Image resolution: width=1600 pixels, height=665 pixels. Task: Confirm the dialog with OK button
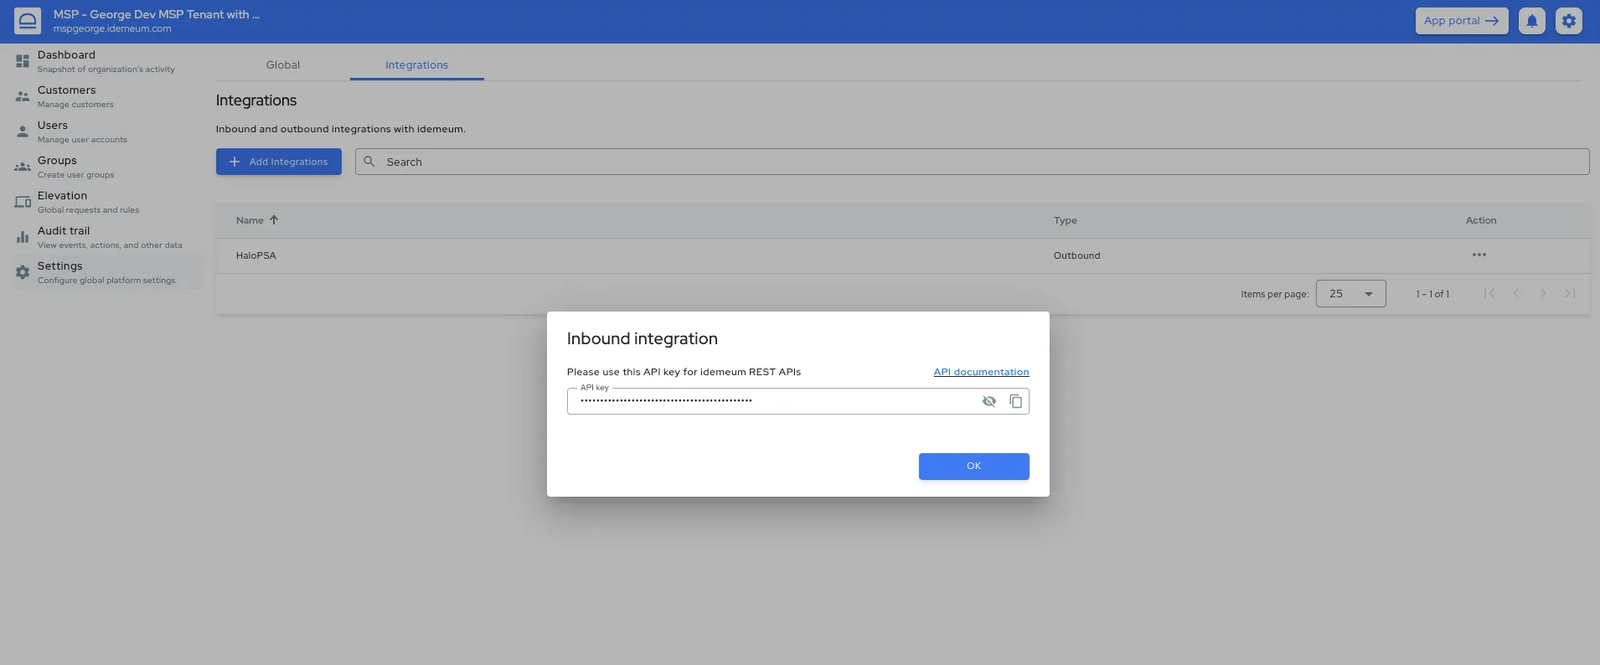(974, 466)
